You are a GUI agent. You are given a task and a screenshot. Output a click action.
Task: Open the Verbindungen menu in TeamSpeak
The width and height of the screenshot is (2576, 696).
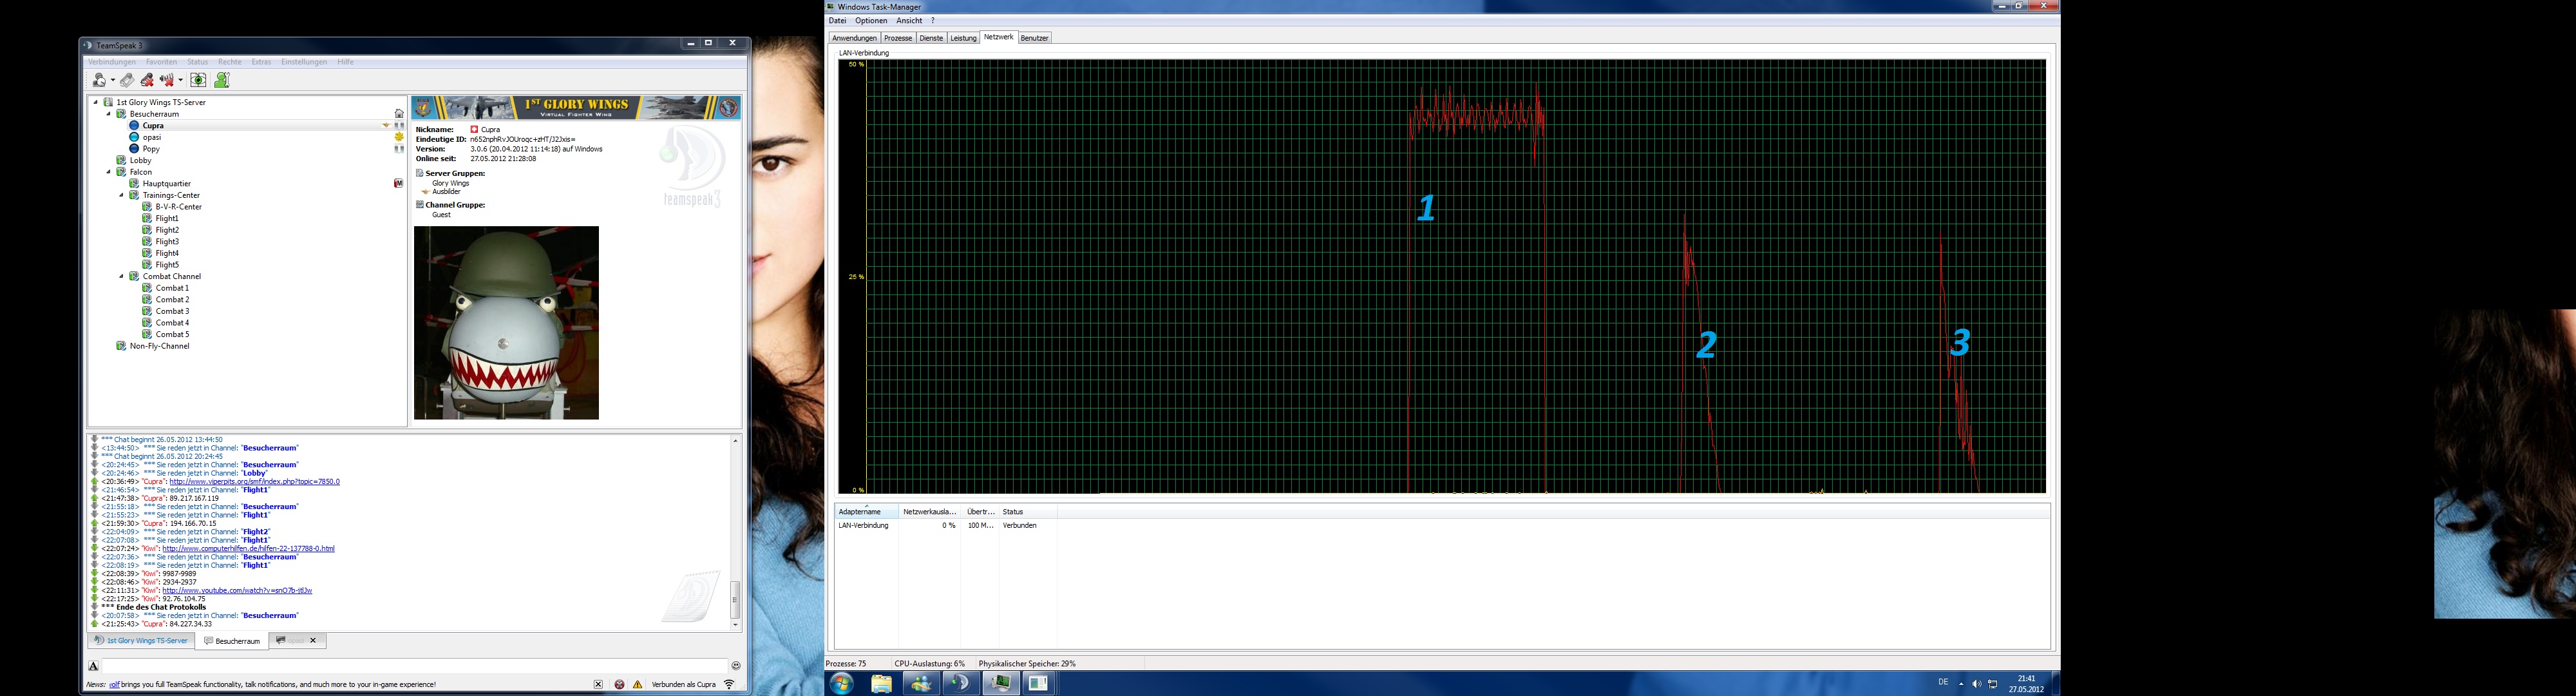coord(112,62)
